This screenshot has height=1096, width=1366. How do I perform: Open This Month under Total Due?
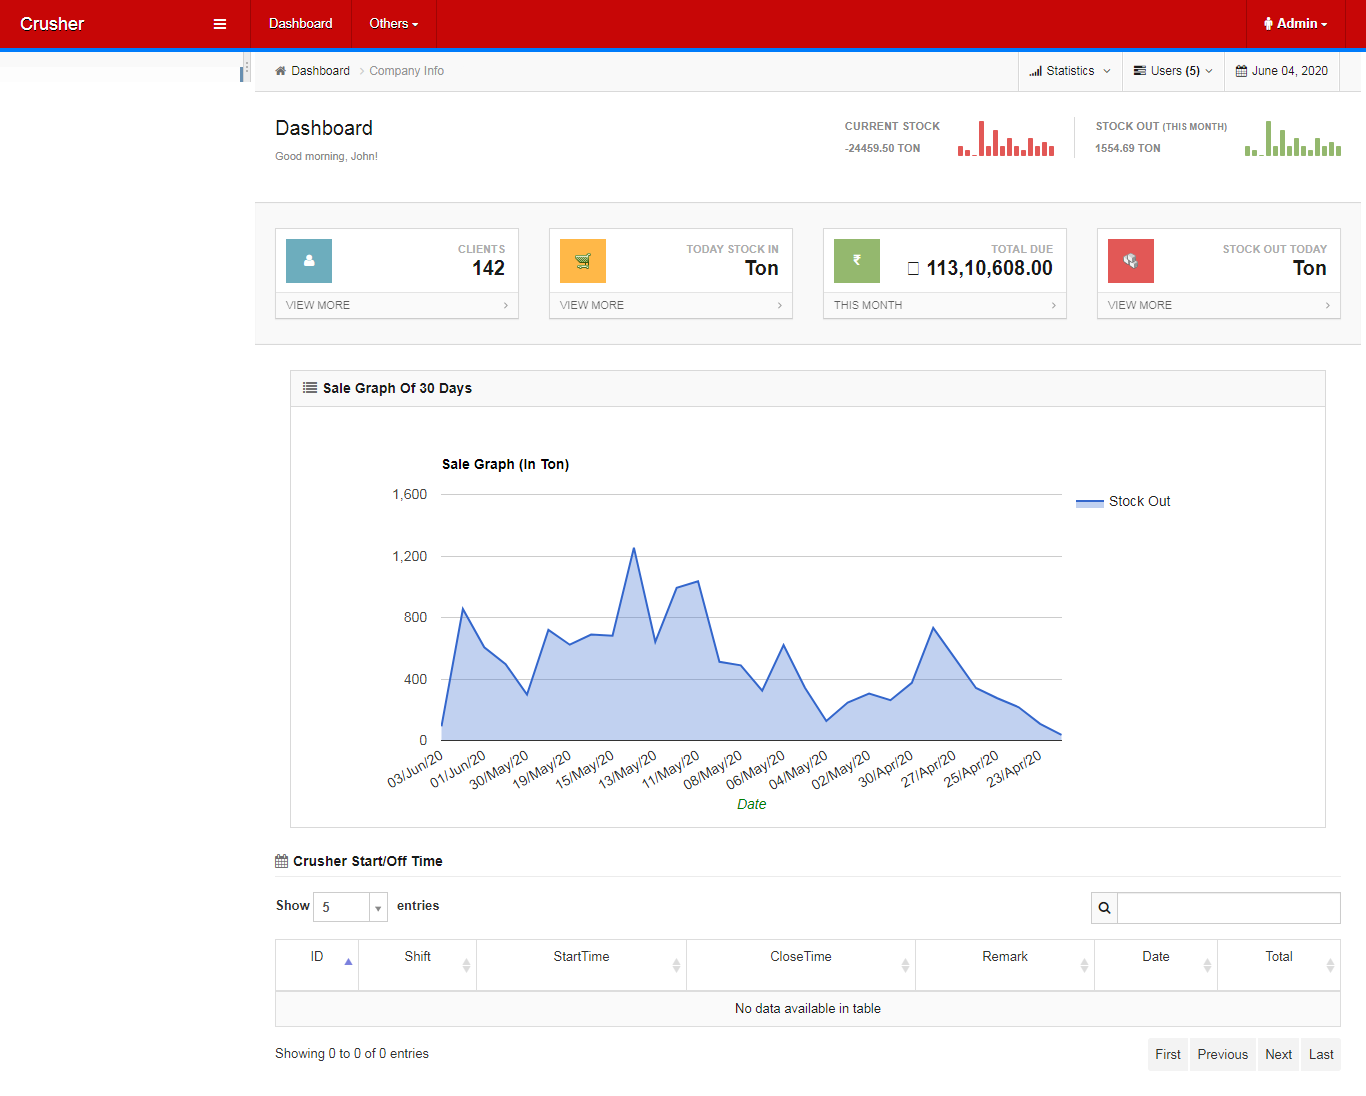coord(945,305)
